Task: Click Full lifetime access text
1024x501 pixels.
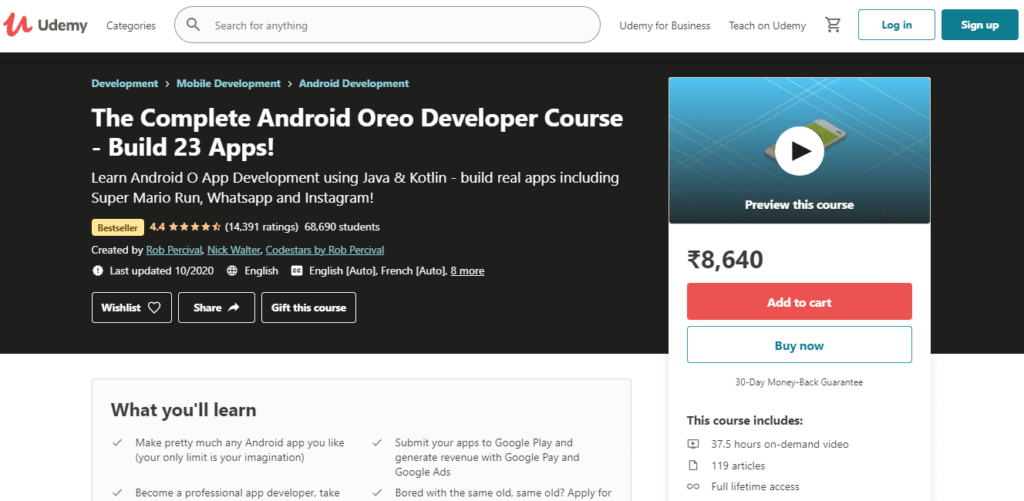Action: (755, 487)
